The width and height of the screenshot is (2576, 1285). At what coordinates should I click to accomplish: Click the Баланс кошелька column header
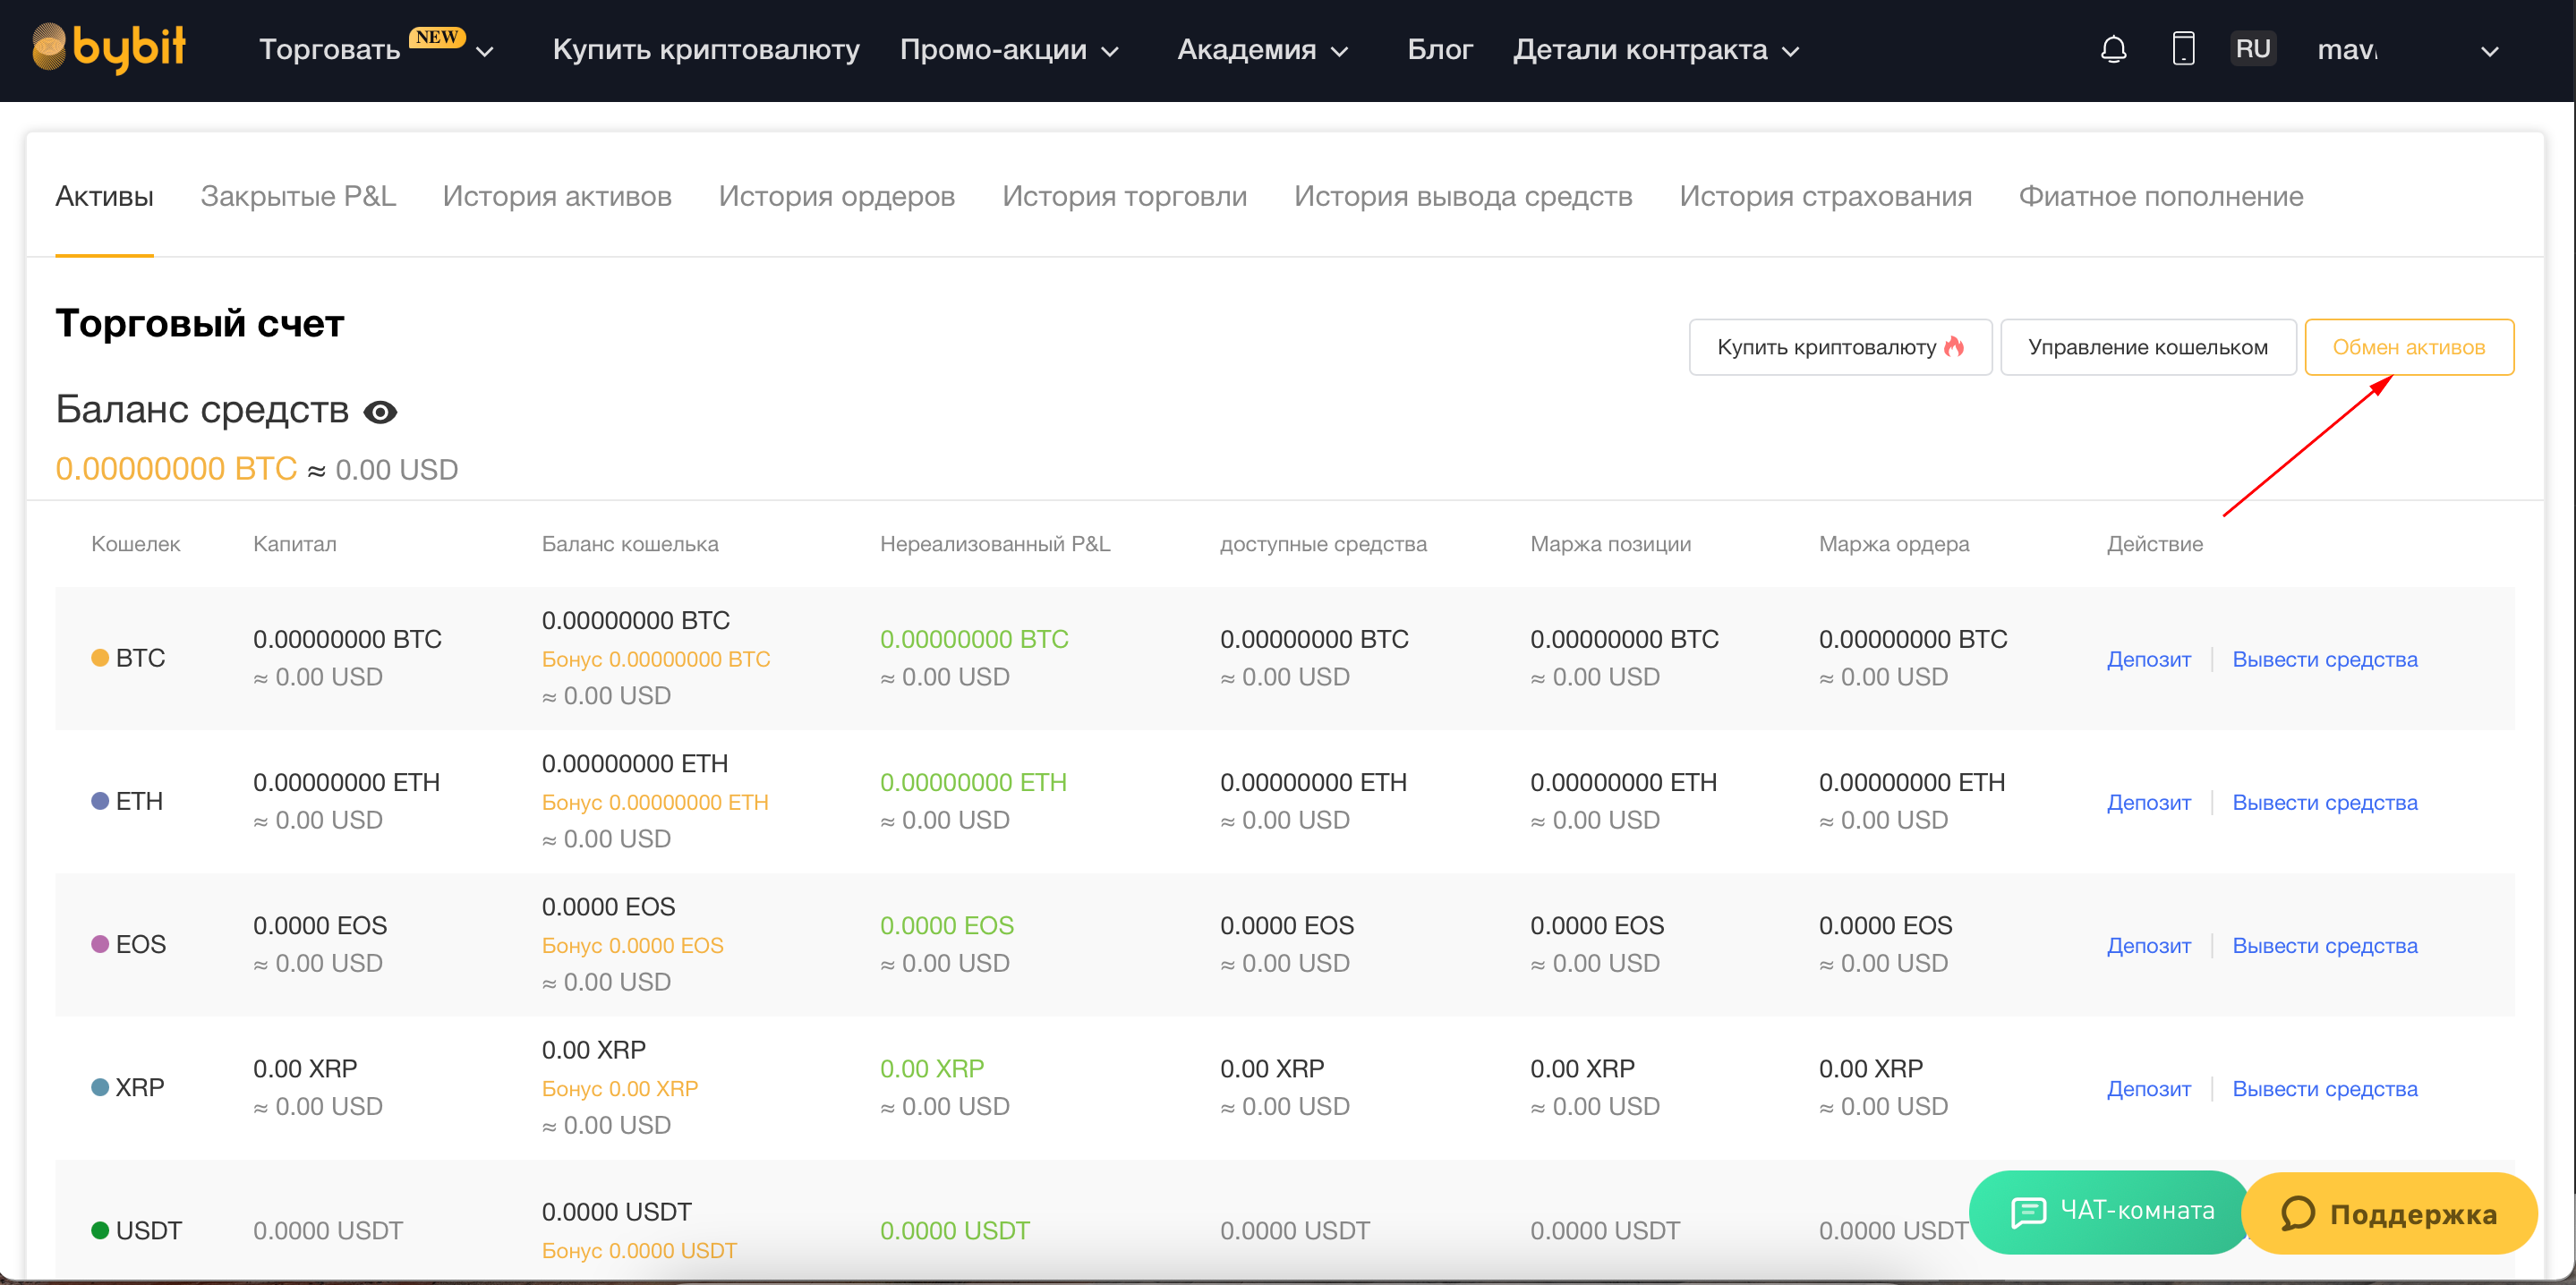click(x=630, y=544)
